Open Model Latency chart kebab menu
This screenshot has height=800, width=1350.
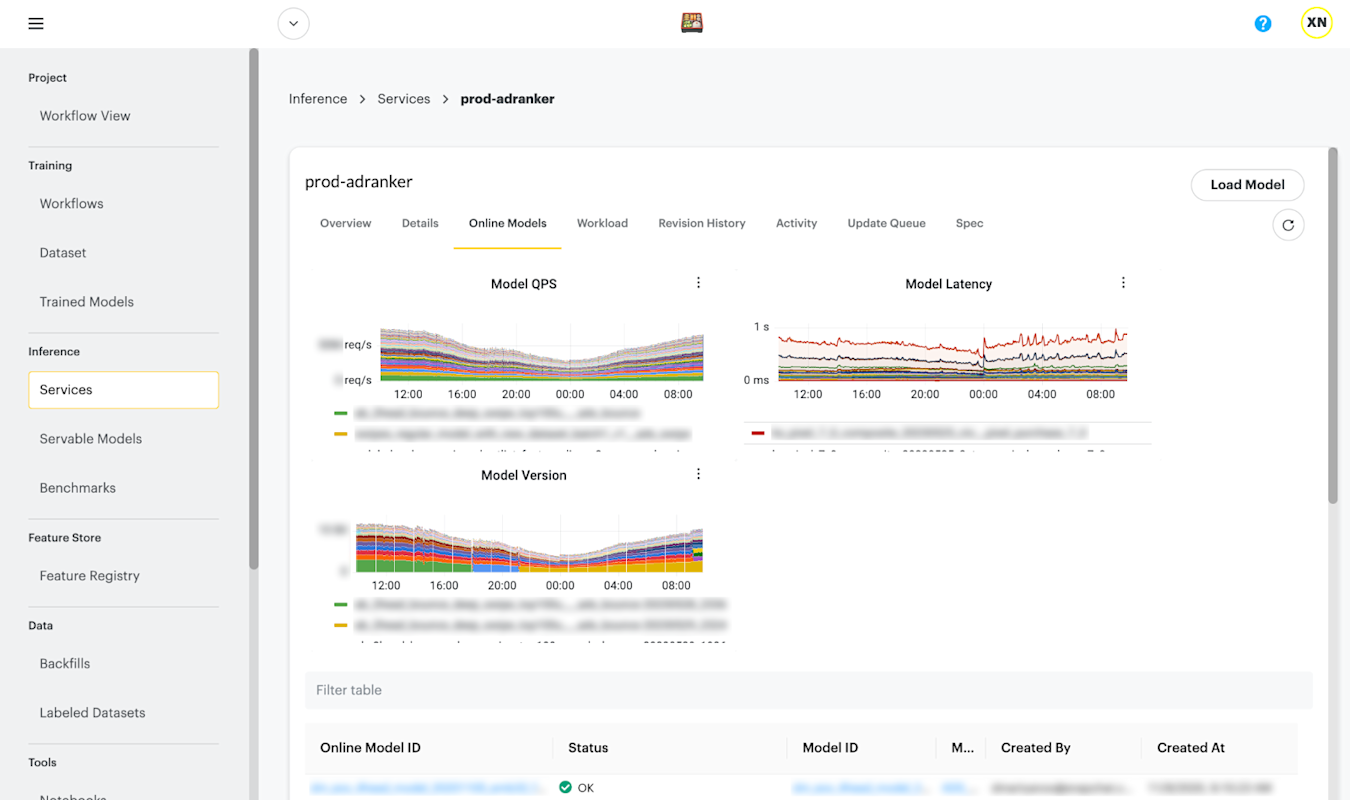(1123, 283)
